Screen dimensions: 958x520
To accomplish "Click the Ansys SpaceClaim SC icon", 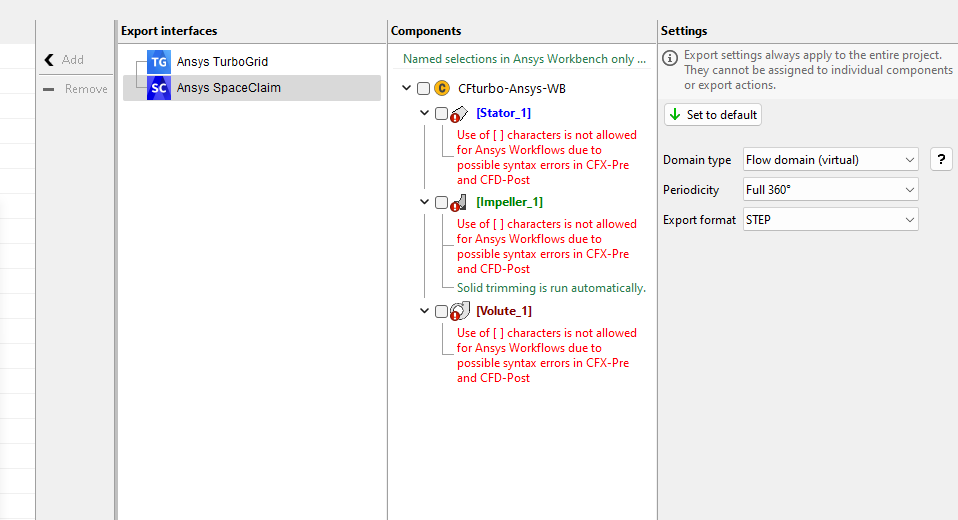I will [159, 88].
